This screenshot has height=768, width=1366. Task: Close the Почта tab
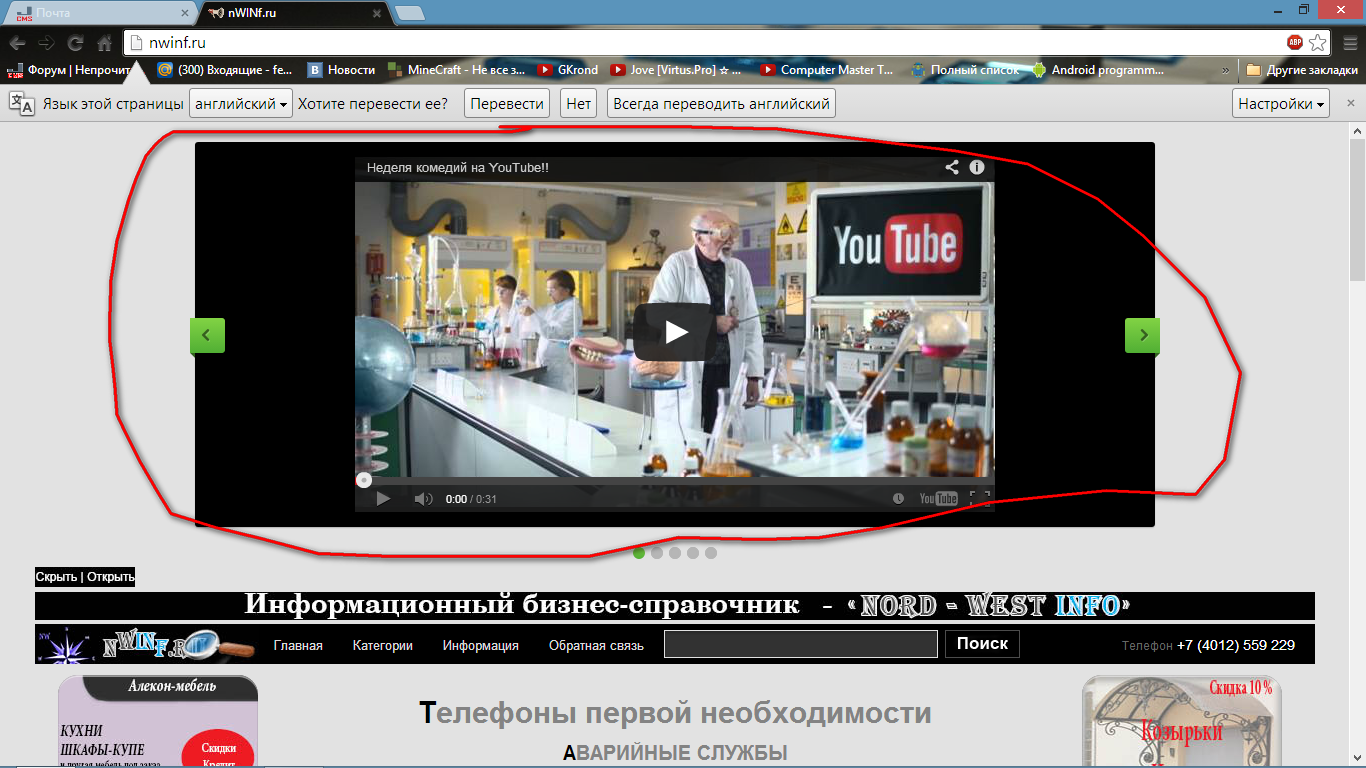(184, 13)
